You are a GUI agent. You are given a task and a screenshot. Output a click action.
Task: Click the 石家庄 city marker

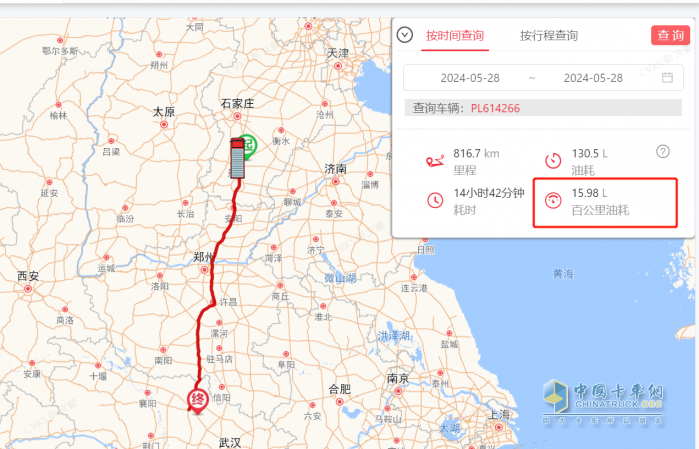tap(237, 116)
